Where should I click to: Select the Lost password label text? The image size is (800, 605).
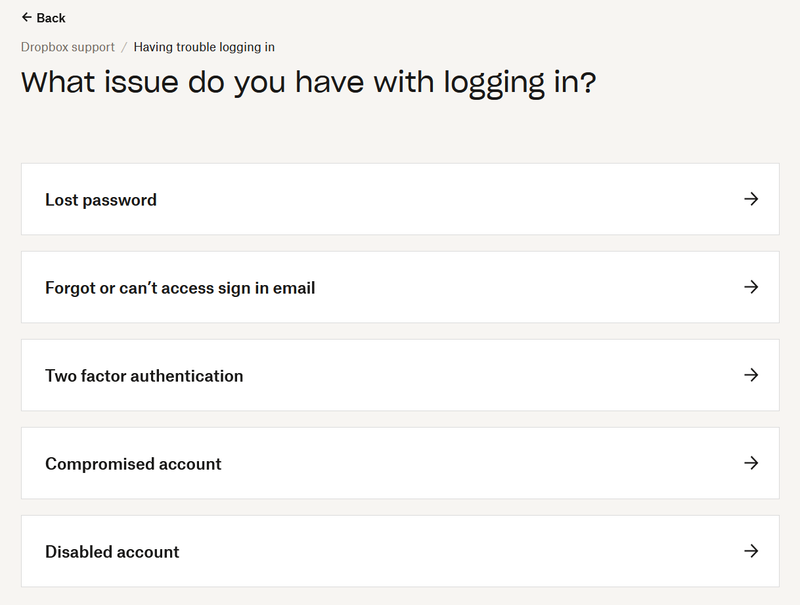coord(101,200)
